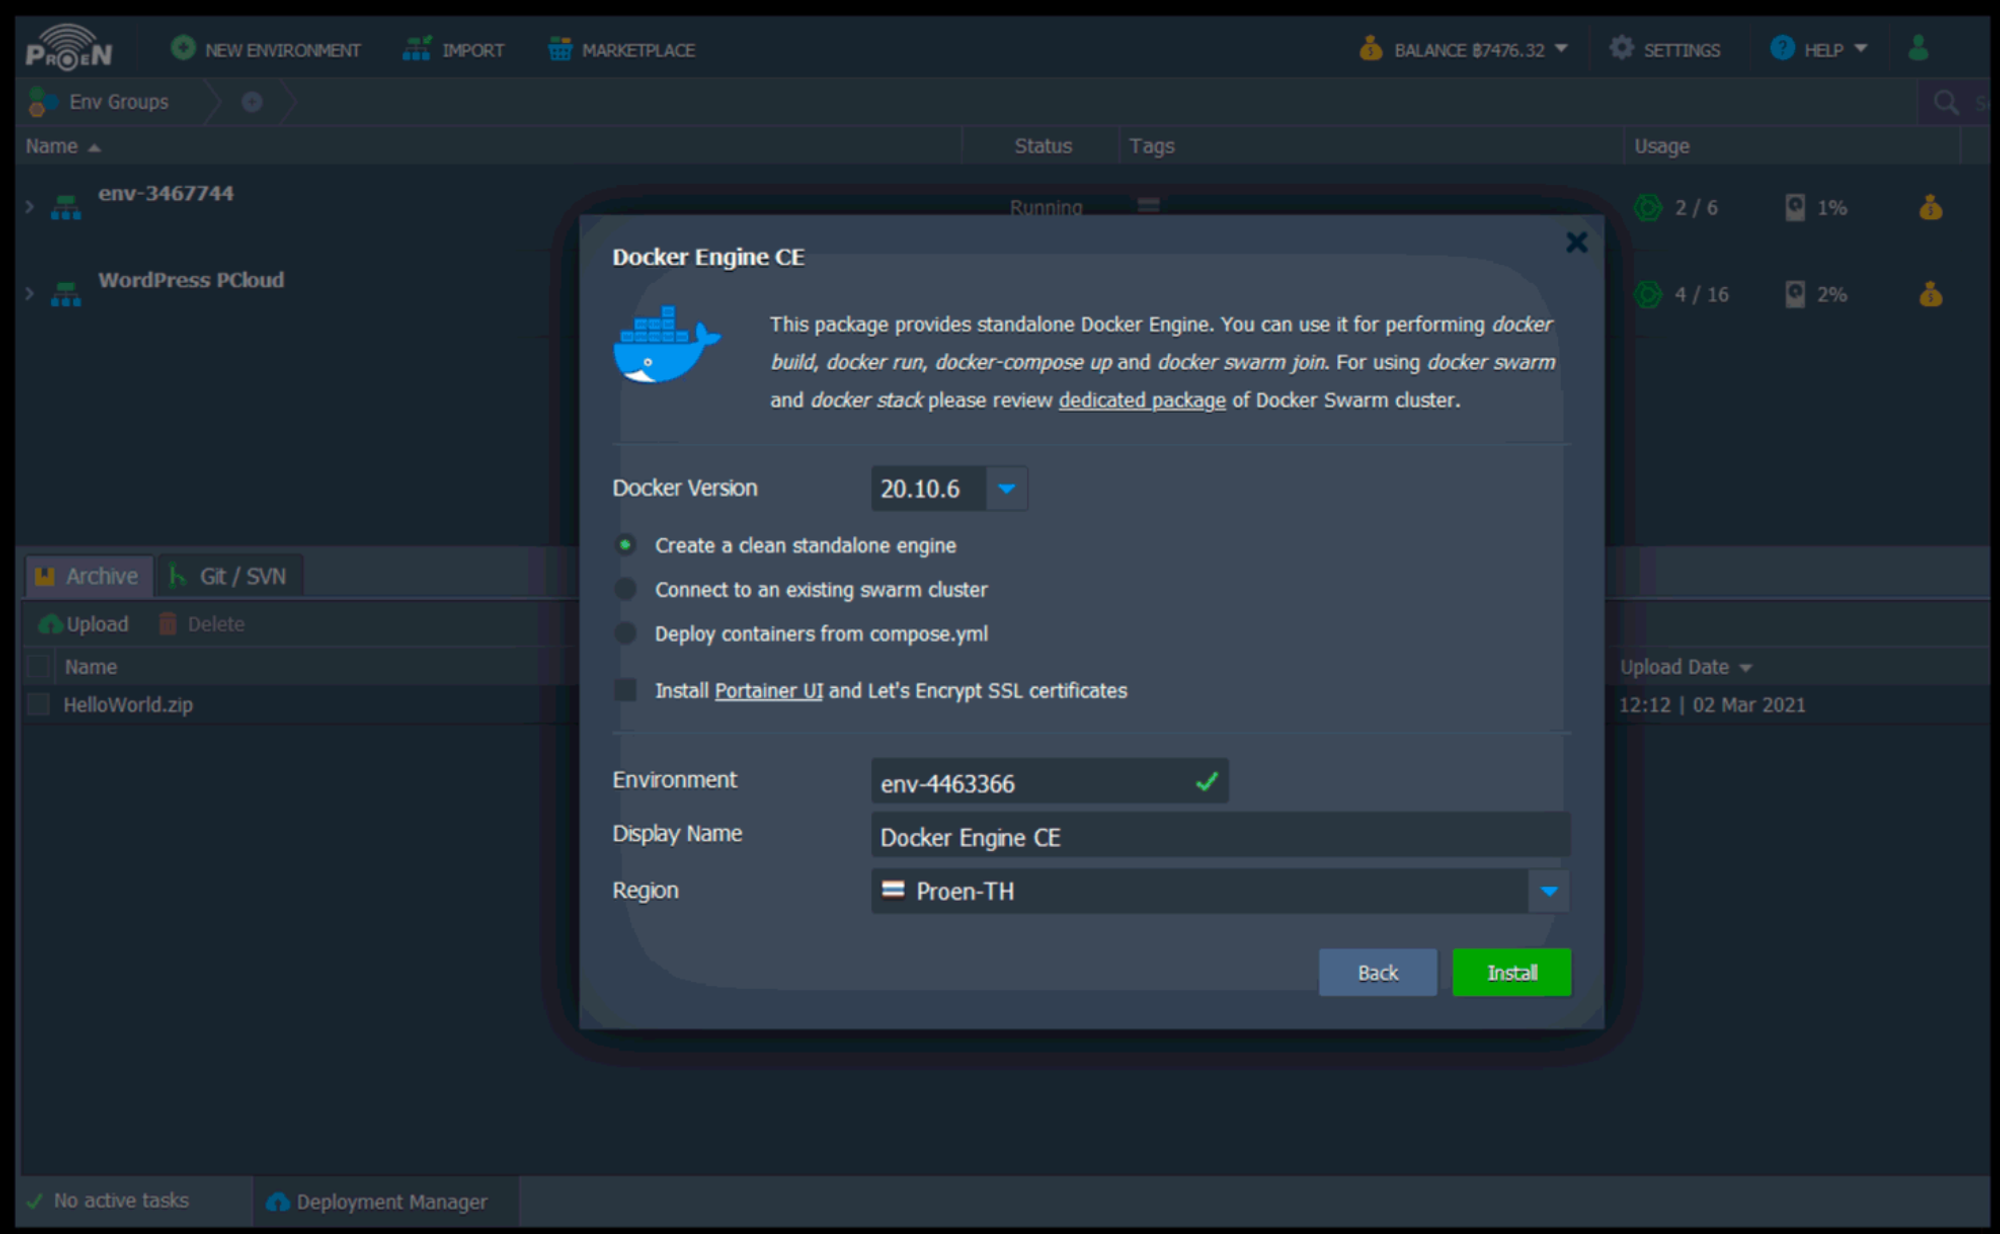Click the Proen-TH region field
Image resolution: width=2000 pixels, height=1234 pixels.
coord(1200,891)
